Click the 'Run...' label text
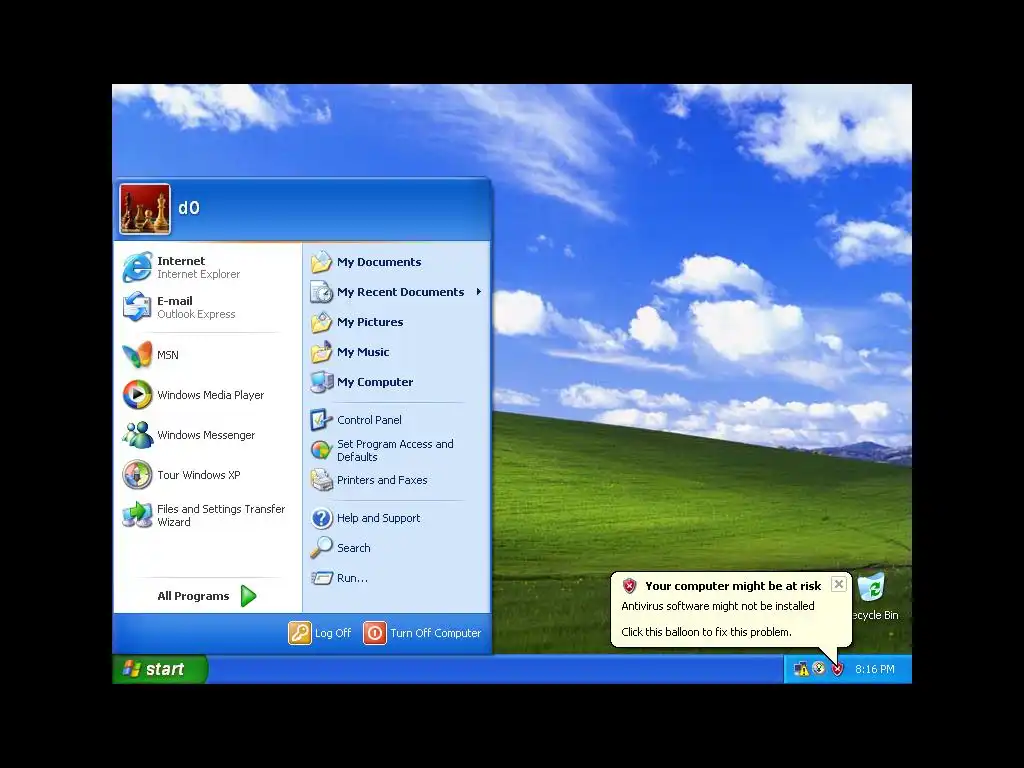 pyautogui.click(x=352, y=578)
